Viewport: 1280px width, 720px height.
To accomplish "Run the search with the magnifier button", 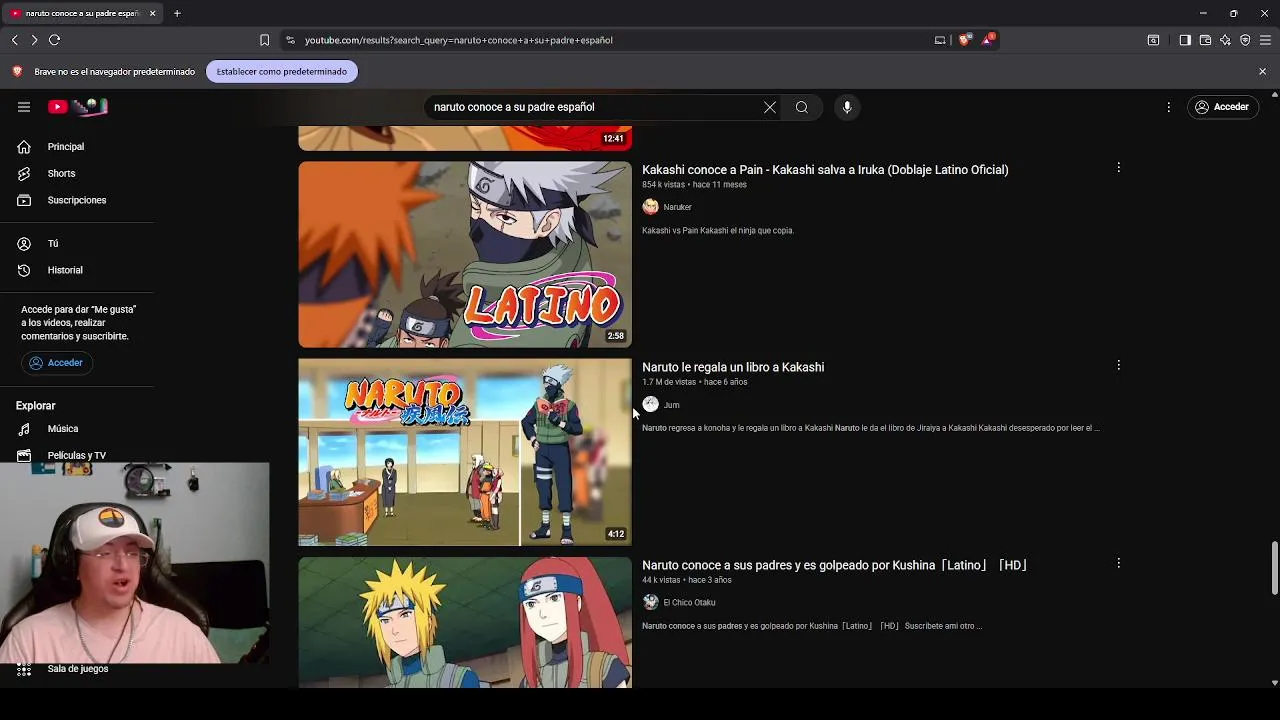I will [802, 107].
